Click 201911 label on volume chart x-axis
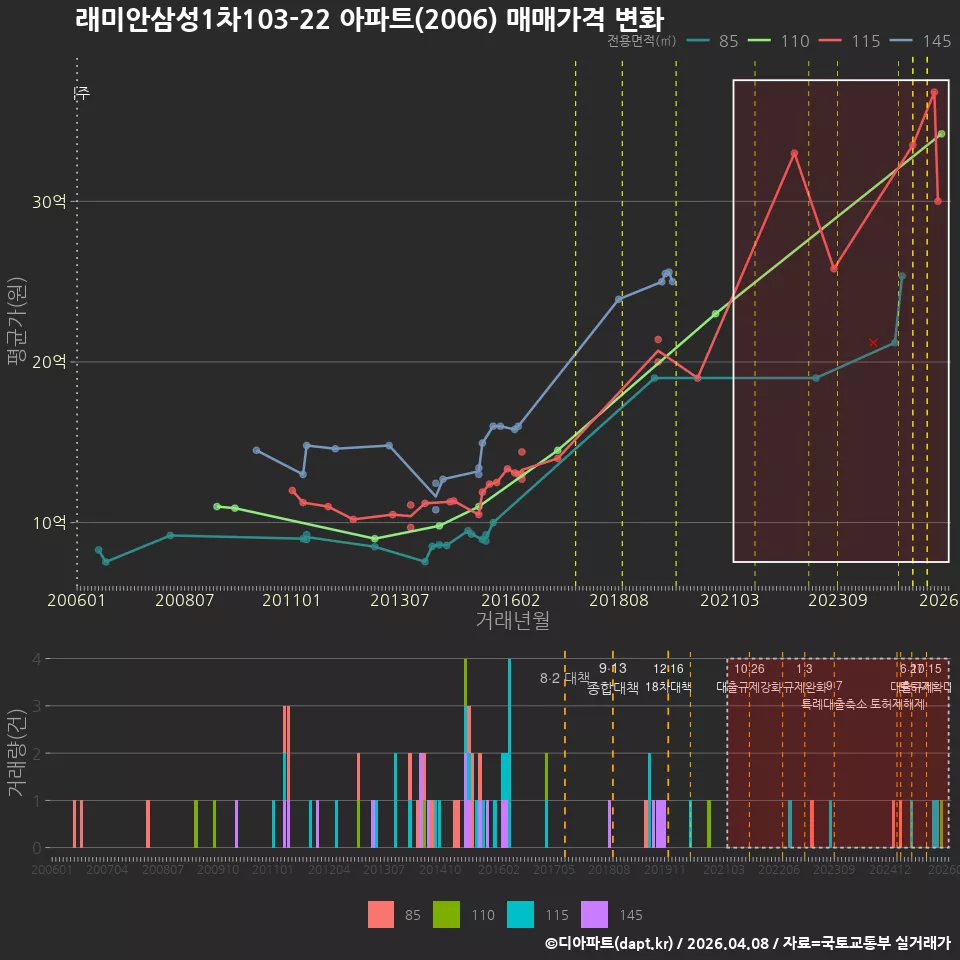 click(665, 869)
